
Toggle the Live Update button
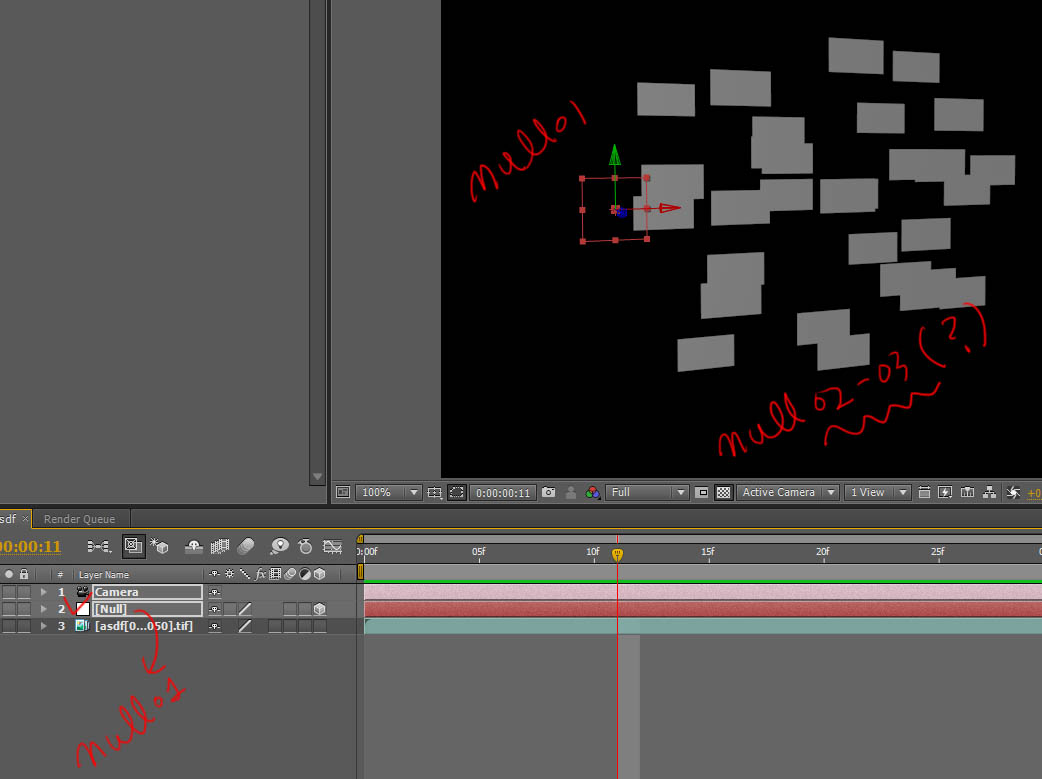134,546
